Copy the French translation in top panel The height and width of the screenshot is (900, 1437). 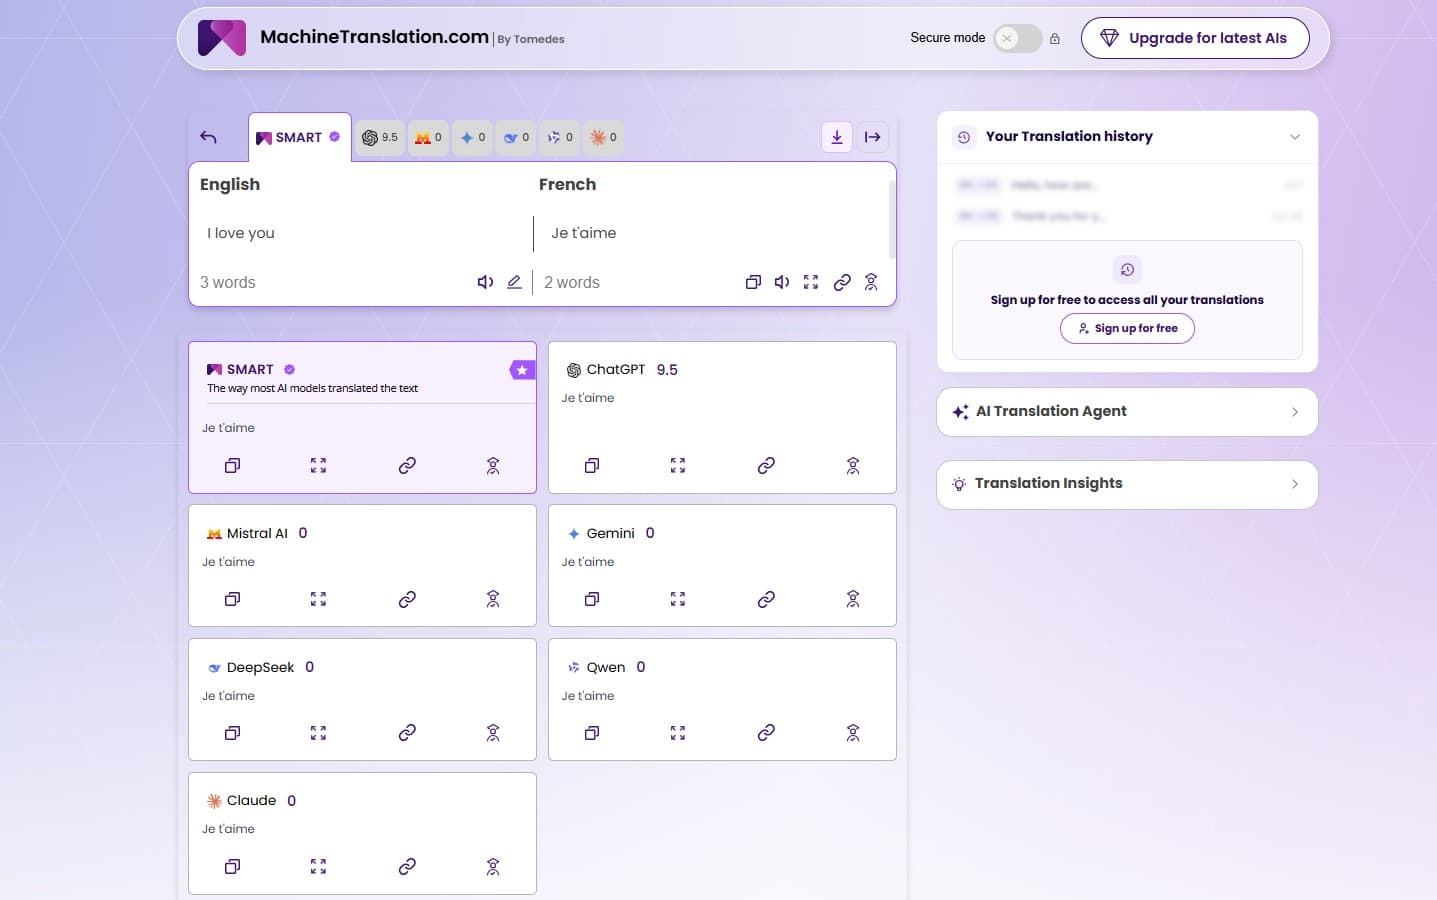(753, 282)
